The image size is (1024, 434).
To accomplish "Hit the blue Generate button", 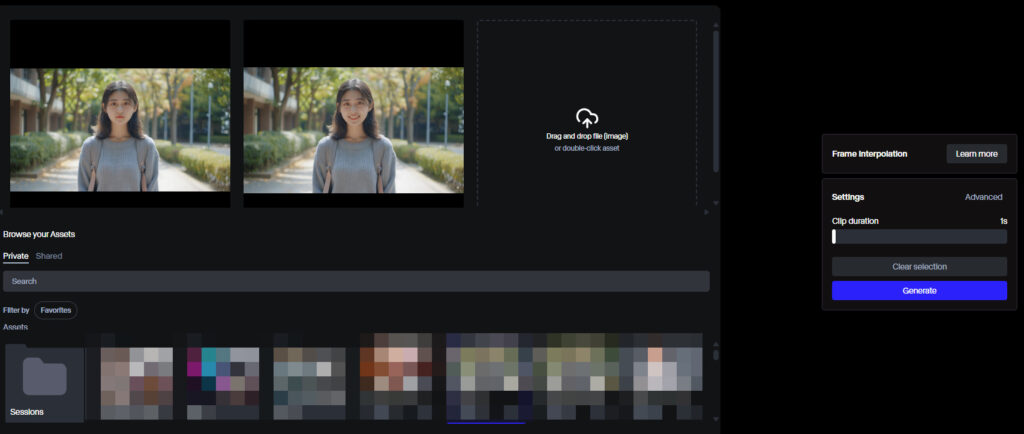I will (x=919, y=290).
